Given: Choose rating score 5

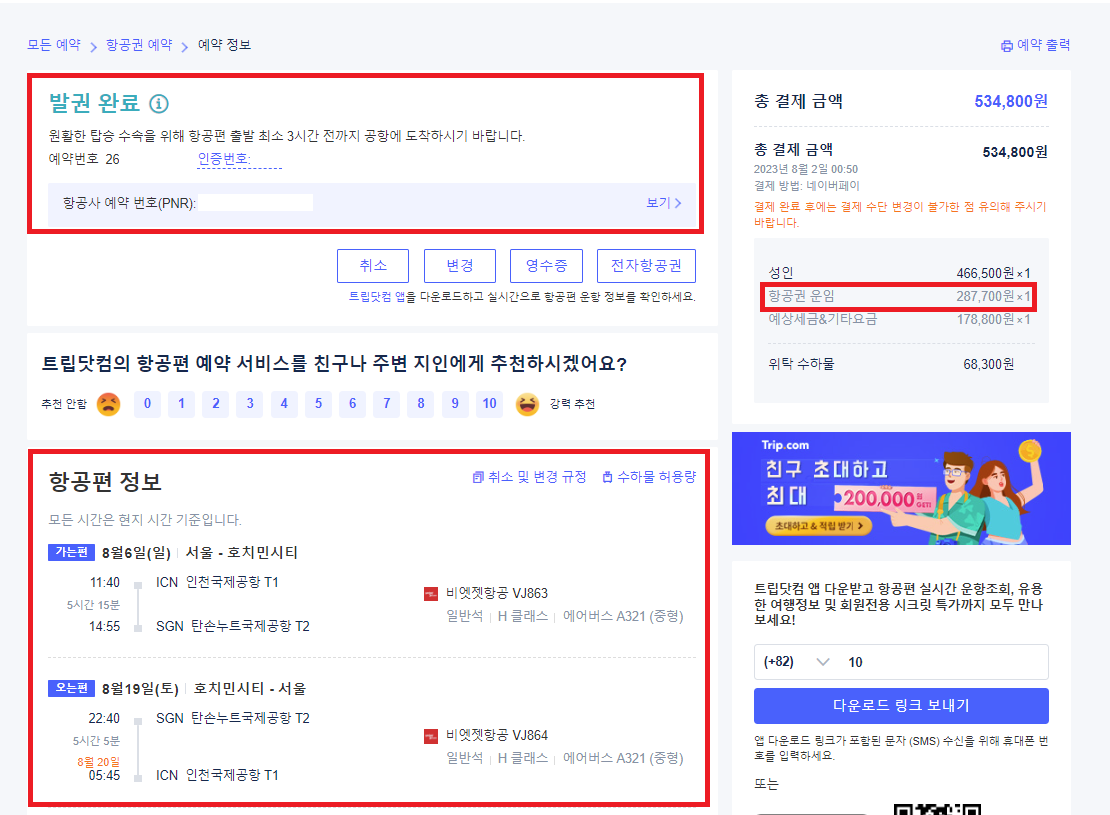Looking at the screenshot, I should [x=318, y=404].
